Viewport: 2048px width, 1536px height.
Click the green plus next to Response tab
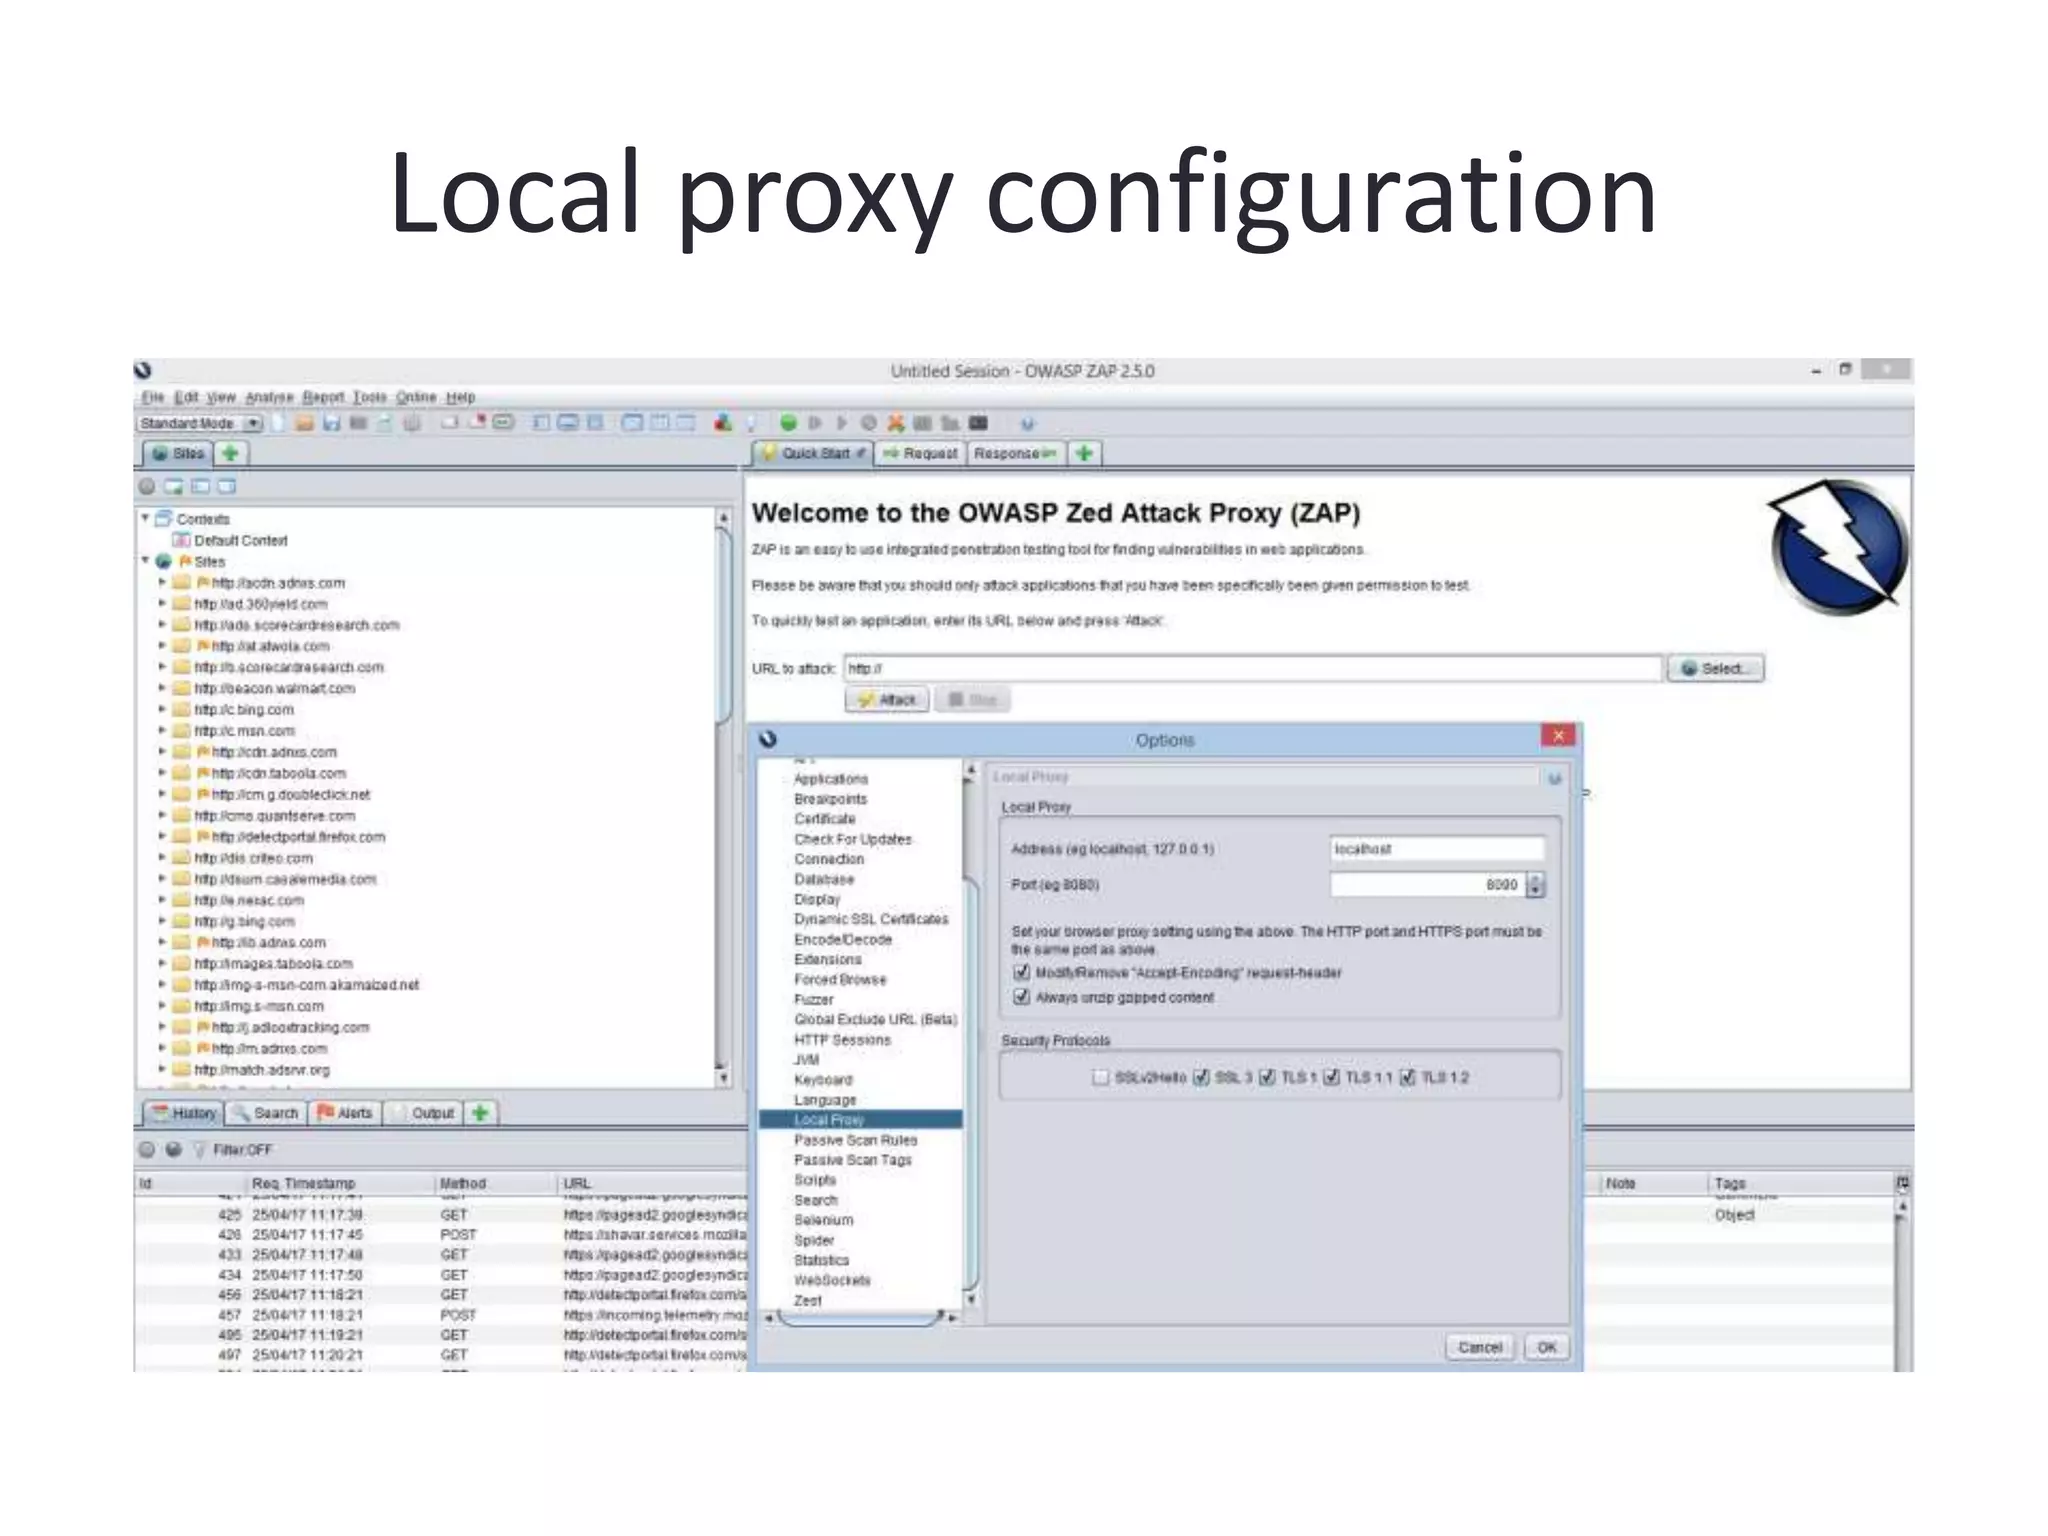click(x=1084, y=453)
